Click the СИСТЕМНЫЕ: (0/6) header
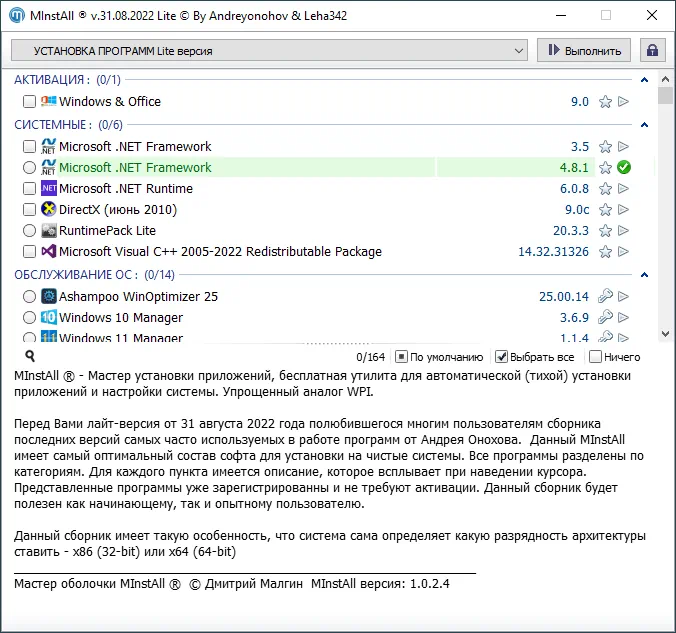This screenshot has height=633, width=676. tap(69, 125)
